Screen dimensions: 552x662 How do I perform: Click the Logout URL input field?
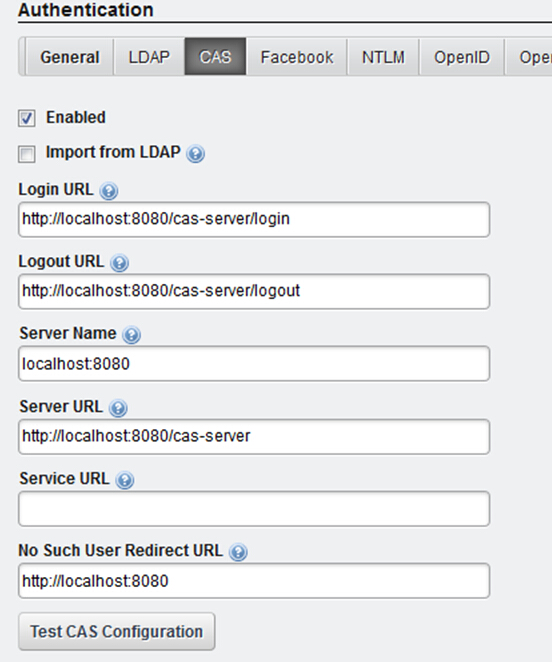click(x=254, y=292)
